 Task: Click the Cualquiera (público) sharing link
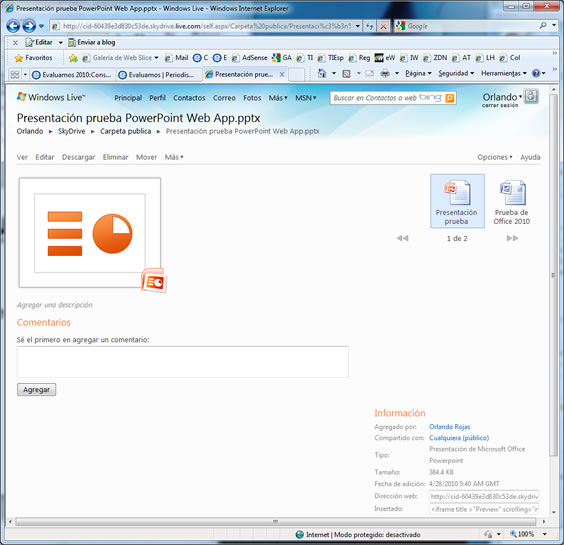(x=459, y=438)
